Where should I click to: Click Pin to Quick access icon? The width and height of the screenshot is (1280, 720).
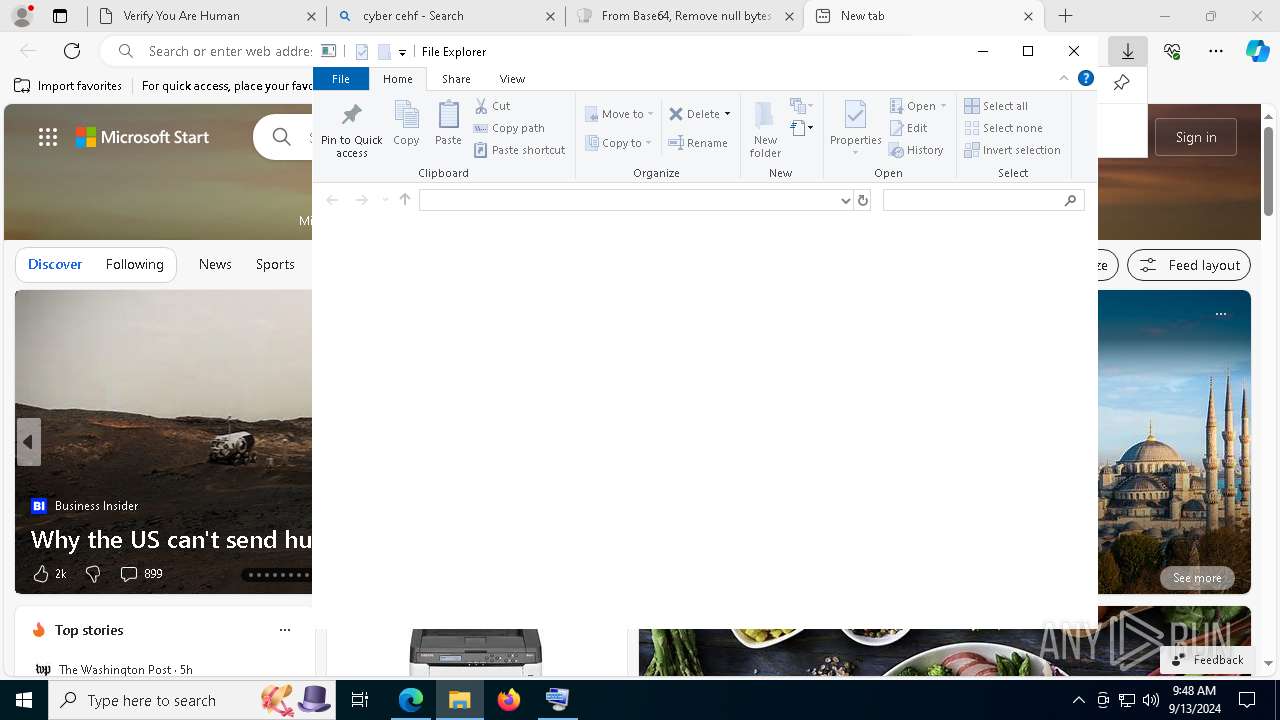click(x=351, y=128)
